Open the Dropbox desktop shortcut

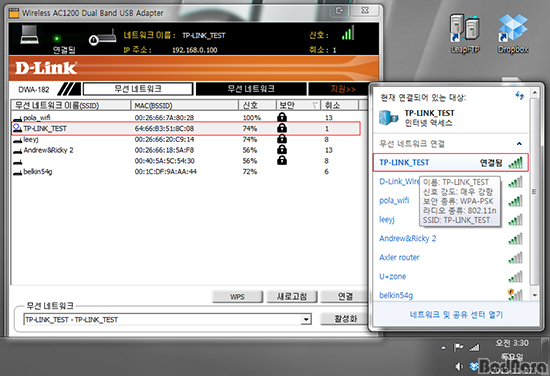click(x=513, y=33)
